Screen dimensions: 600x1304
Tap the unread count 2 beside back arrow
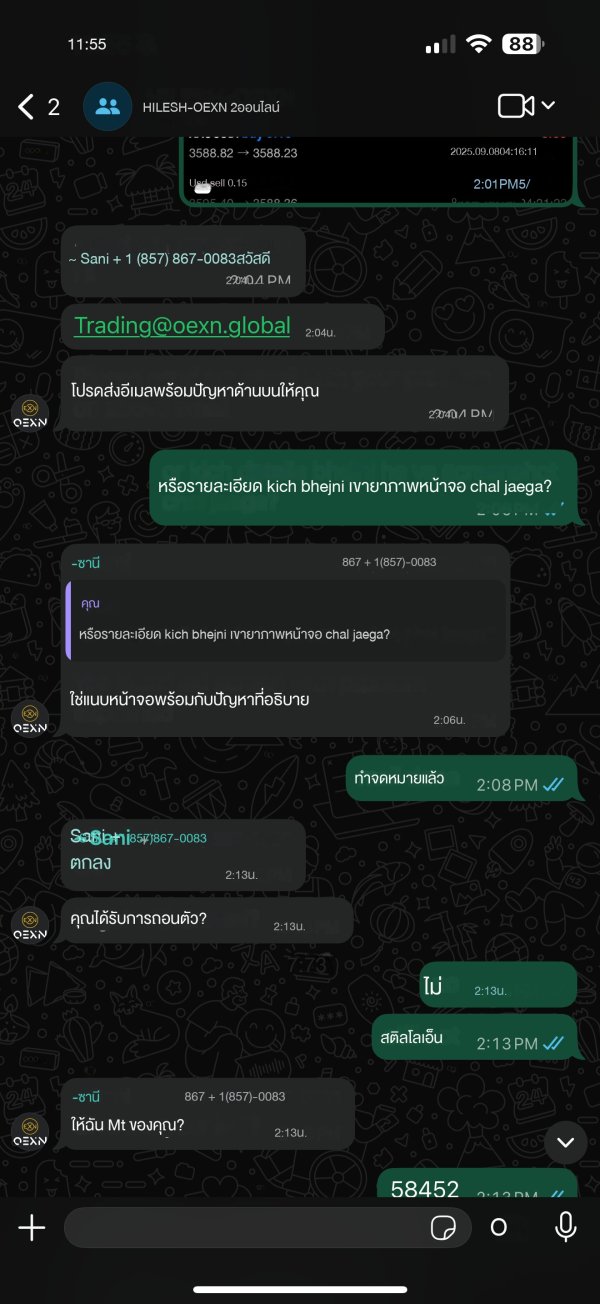[x=54, y=107]
